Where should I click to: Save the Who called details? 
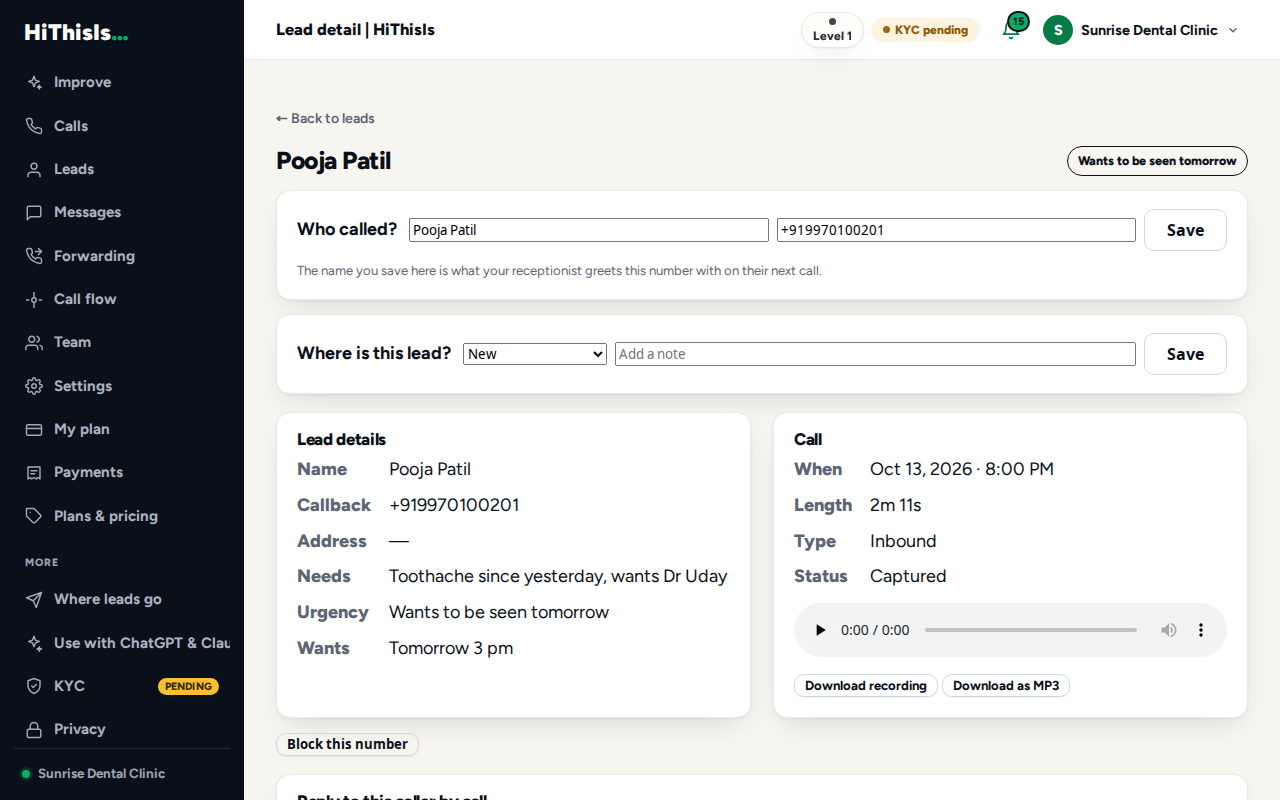click(x=1185, y=230)
